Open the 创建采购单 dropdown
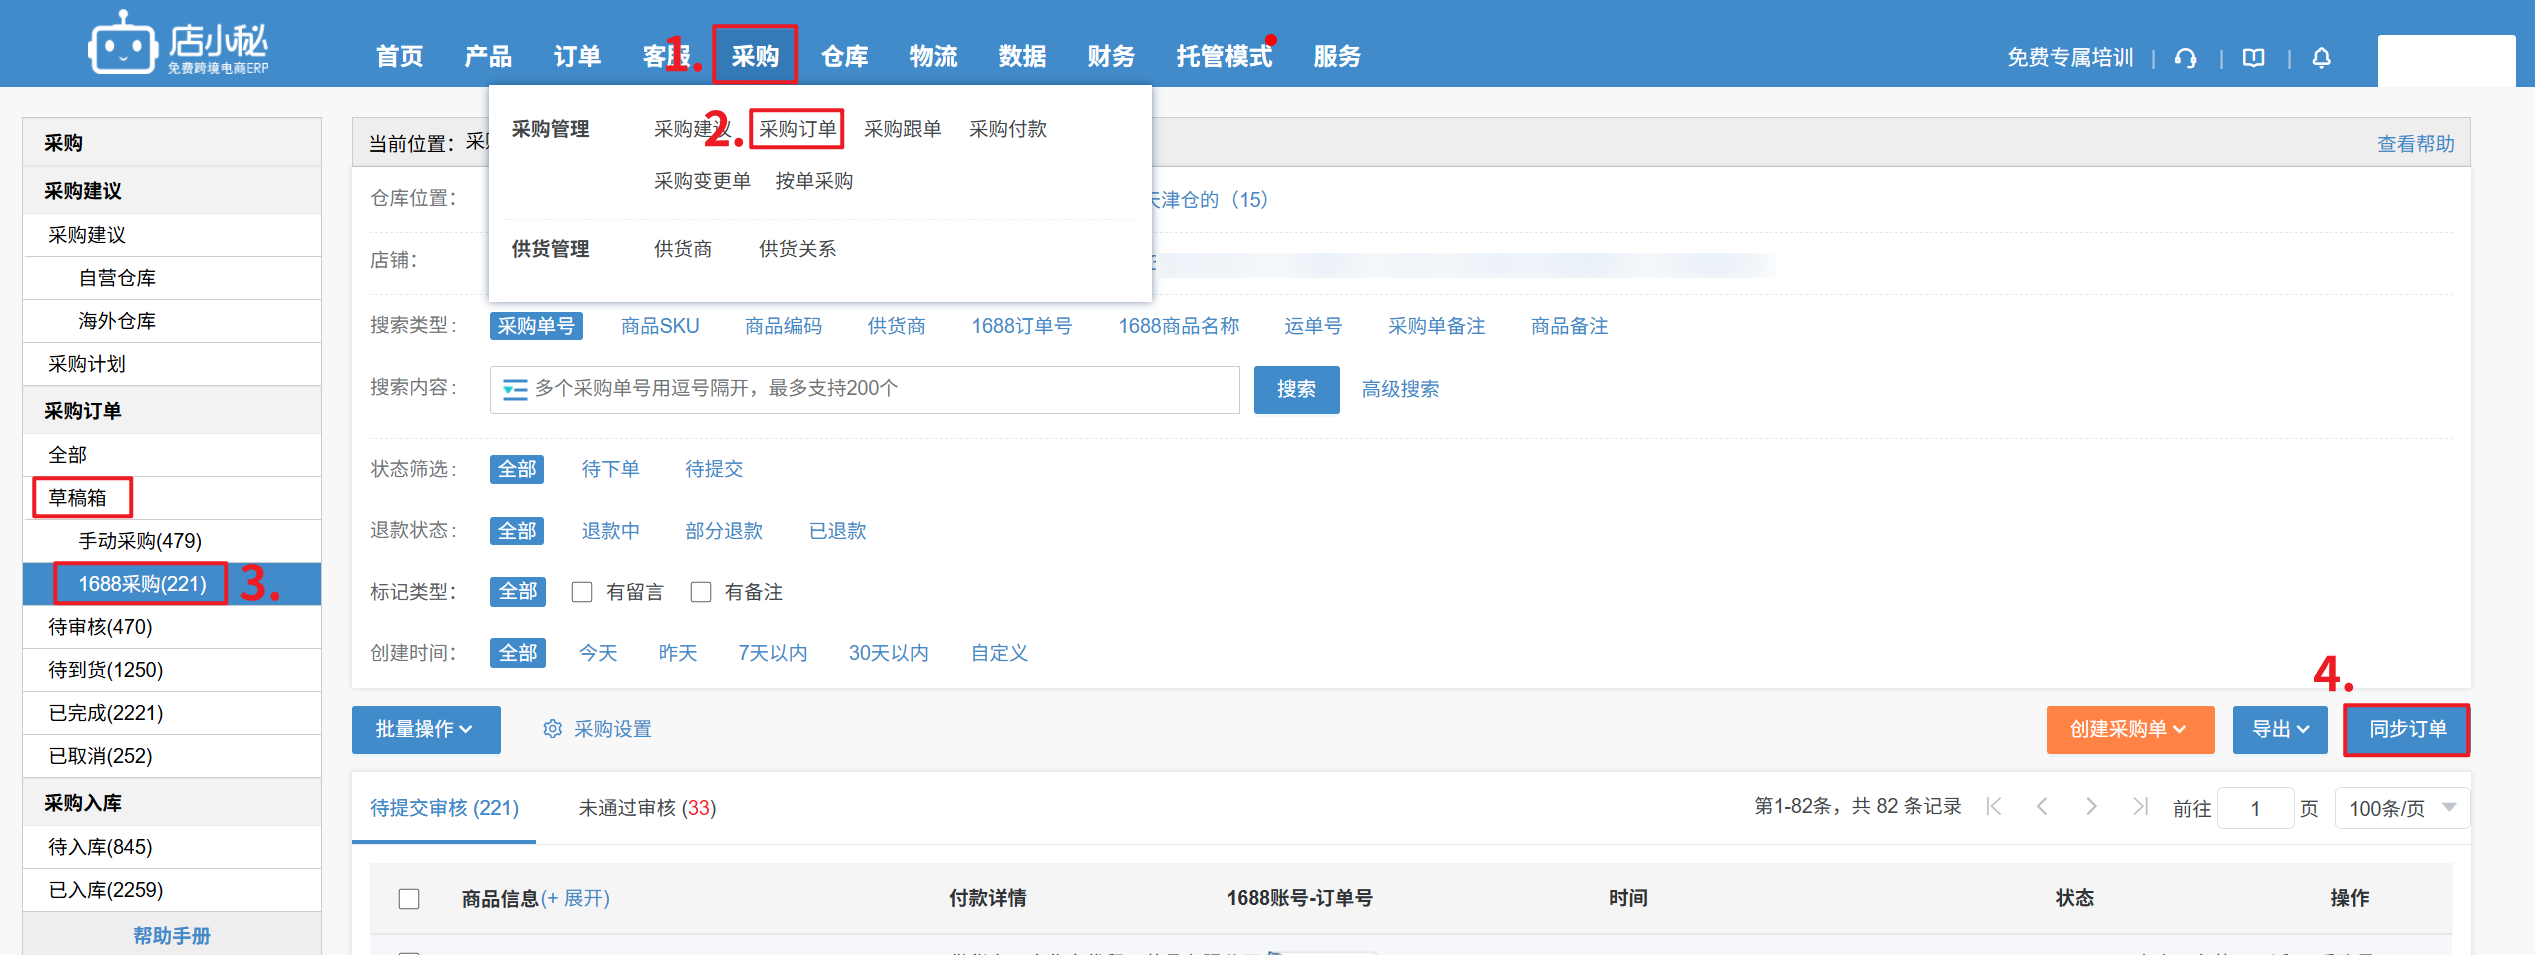This screenshot has height=955, width=2535. tap(2129, 729)
